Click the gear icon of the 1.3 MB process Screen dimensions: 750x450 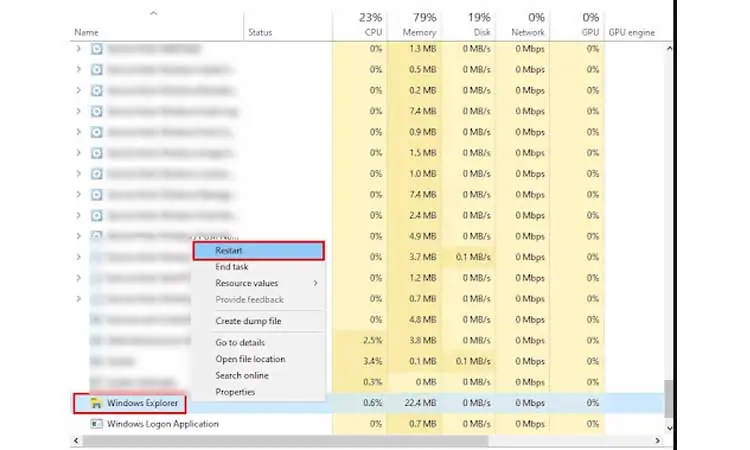96,48
